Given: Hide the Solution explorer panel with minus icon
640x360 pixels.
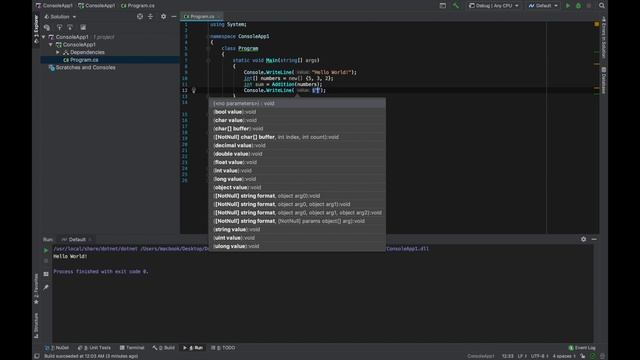Looking at the screenshot, I should pos(174,16).
